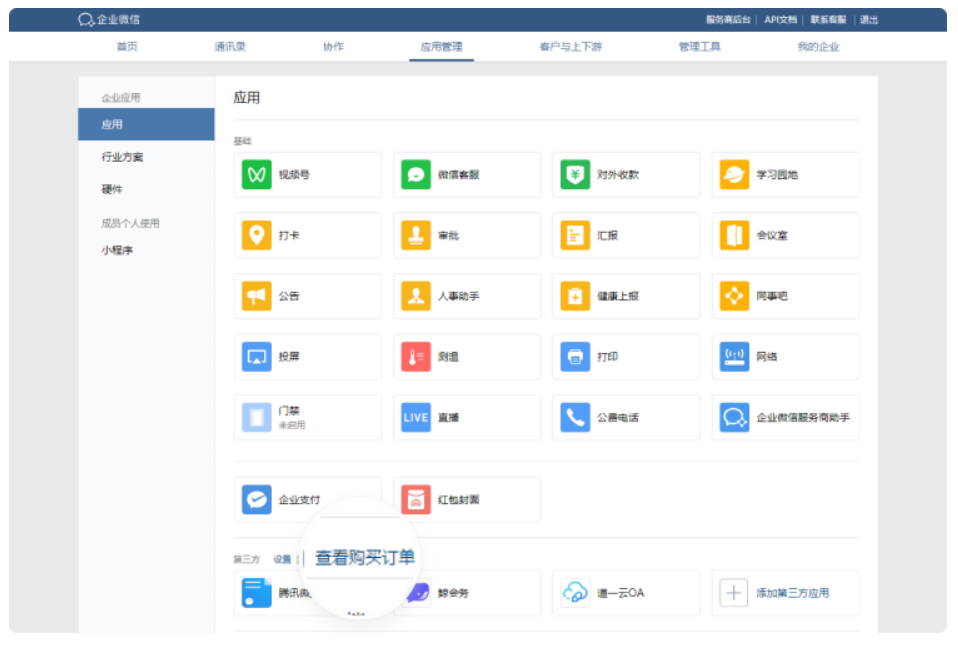Open the 学习园地 planet icon
This screenshot has width=958, height=652.
(734, 175)
